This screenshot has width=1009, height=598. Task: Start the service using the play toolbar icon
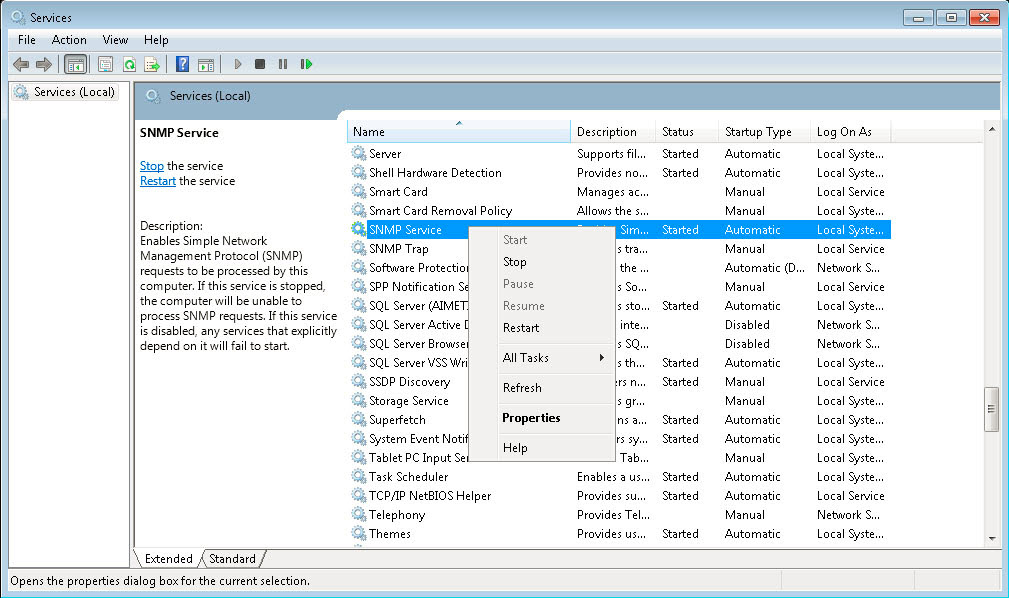point(237,64)
